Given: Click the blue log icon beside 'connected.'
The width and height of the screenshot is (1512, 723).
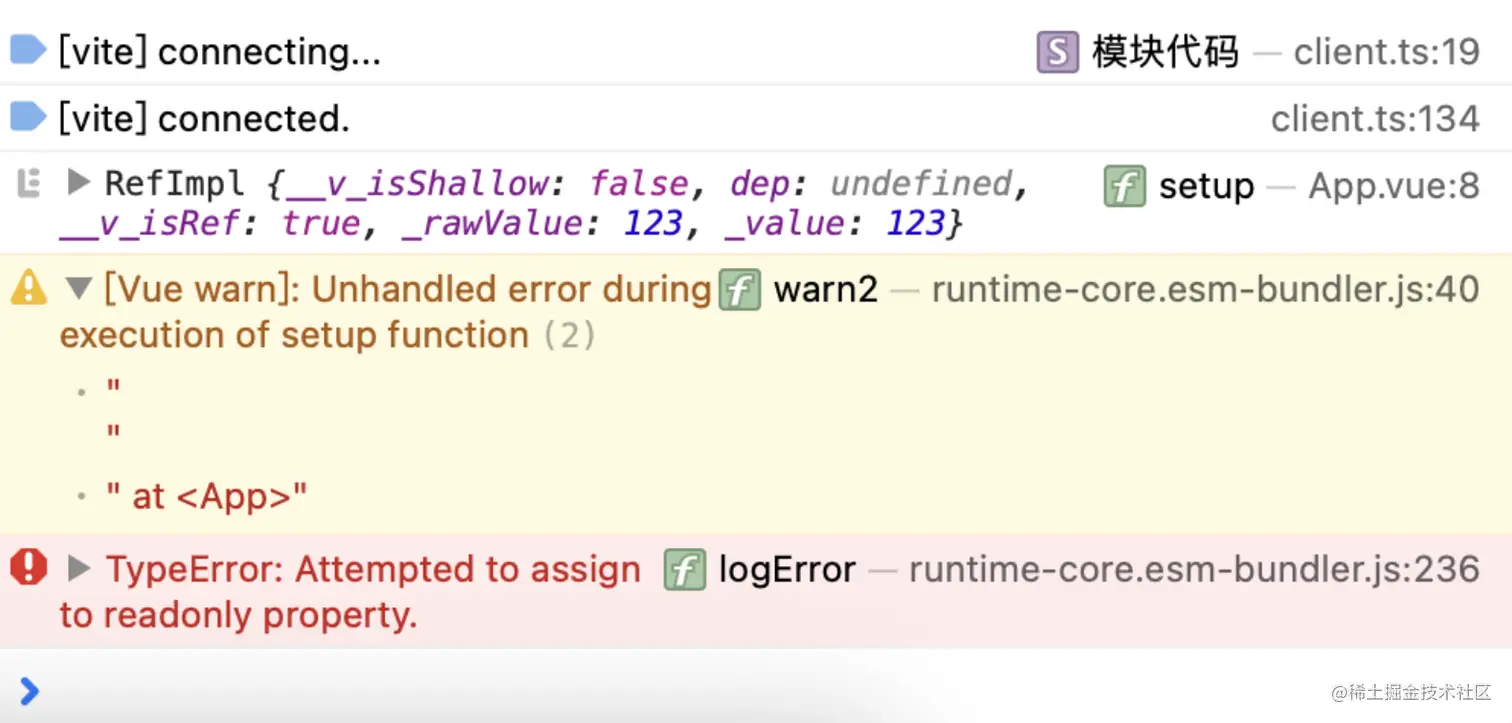Looking at the screenshot, I should 27,117.
